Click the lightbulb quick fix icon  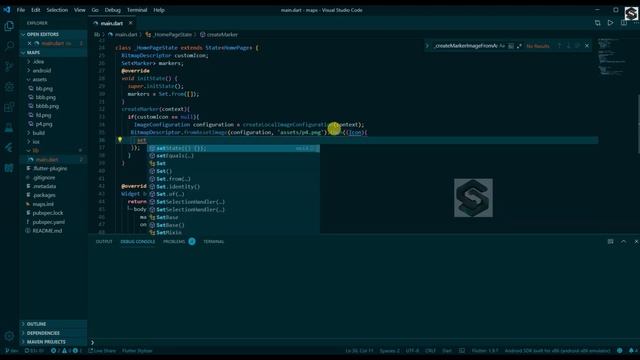(120, 140)
